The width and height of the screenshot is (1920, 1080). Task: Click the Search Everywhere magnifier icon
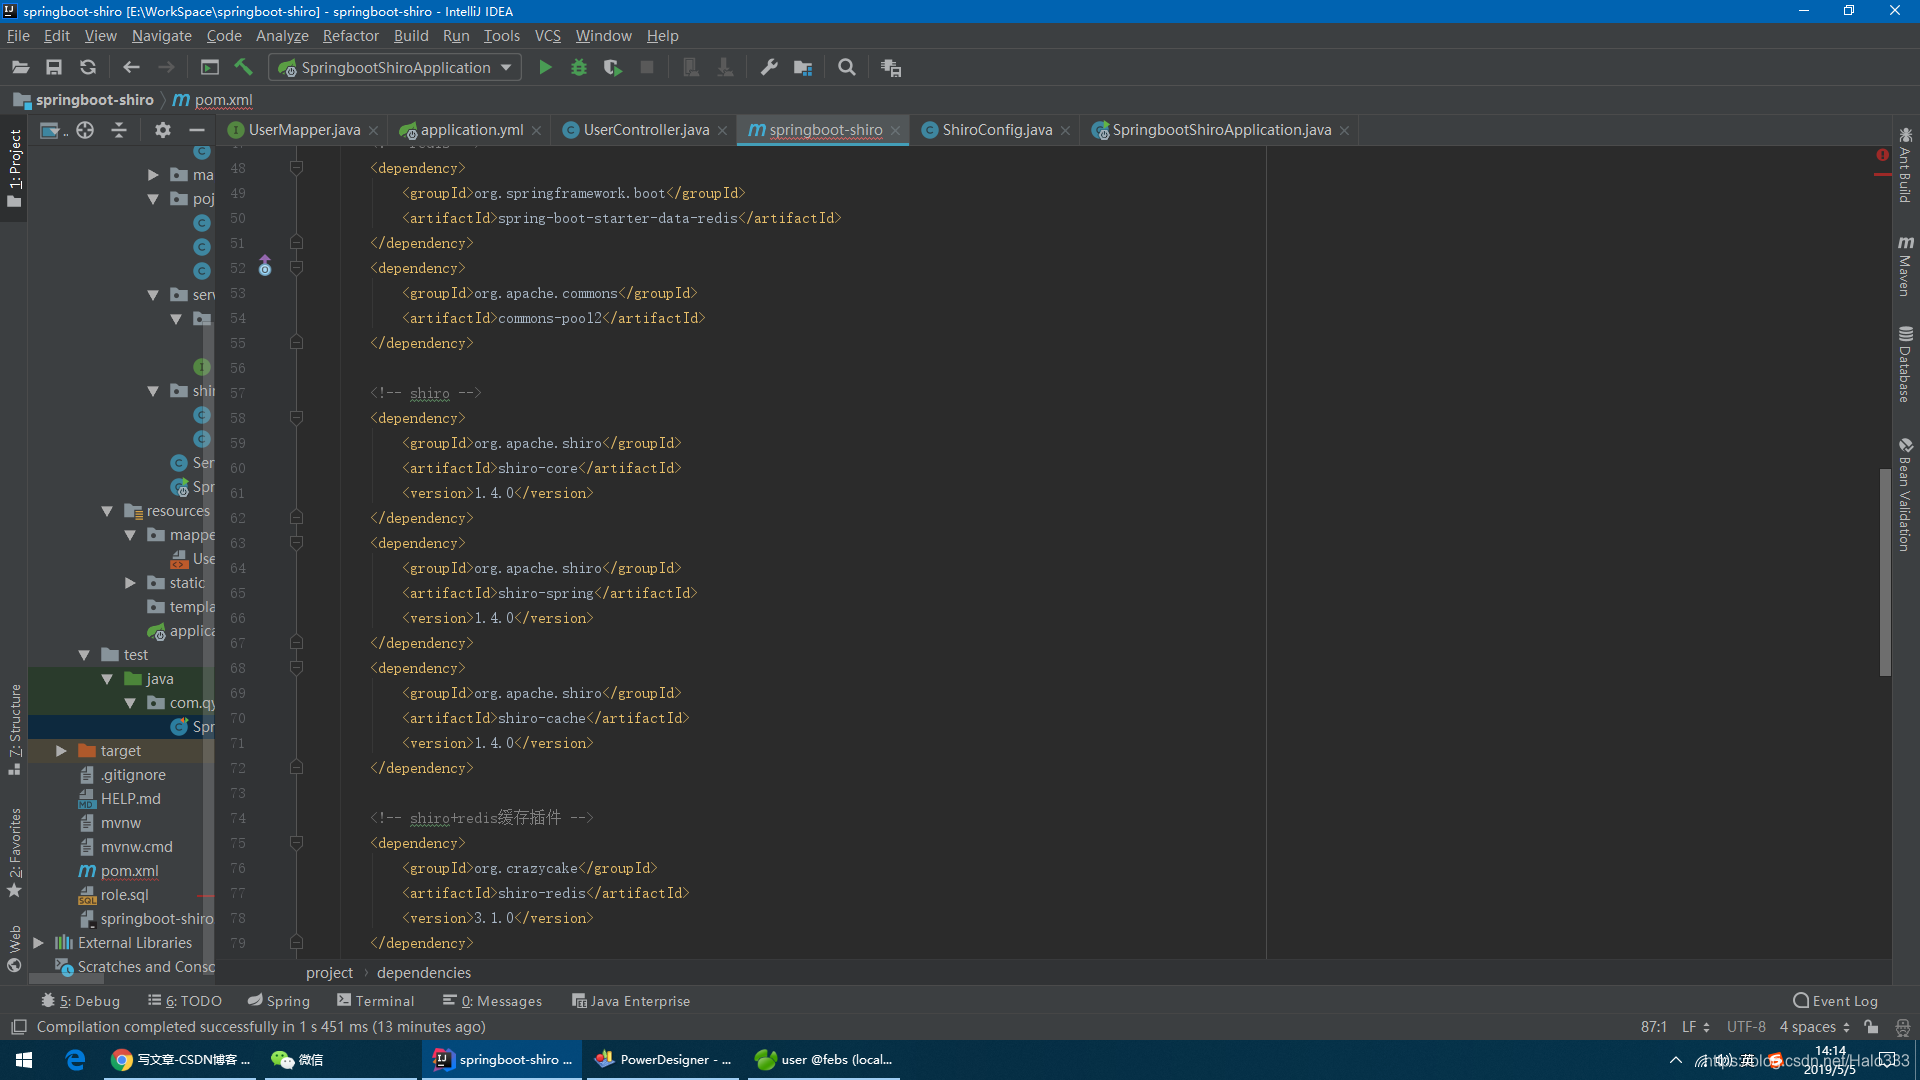(x=847, y=67)
